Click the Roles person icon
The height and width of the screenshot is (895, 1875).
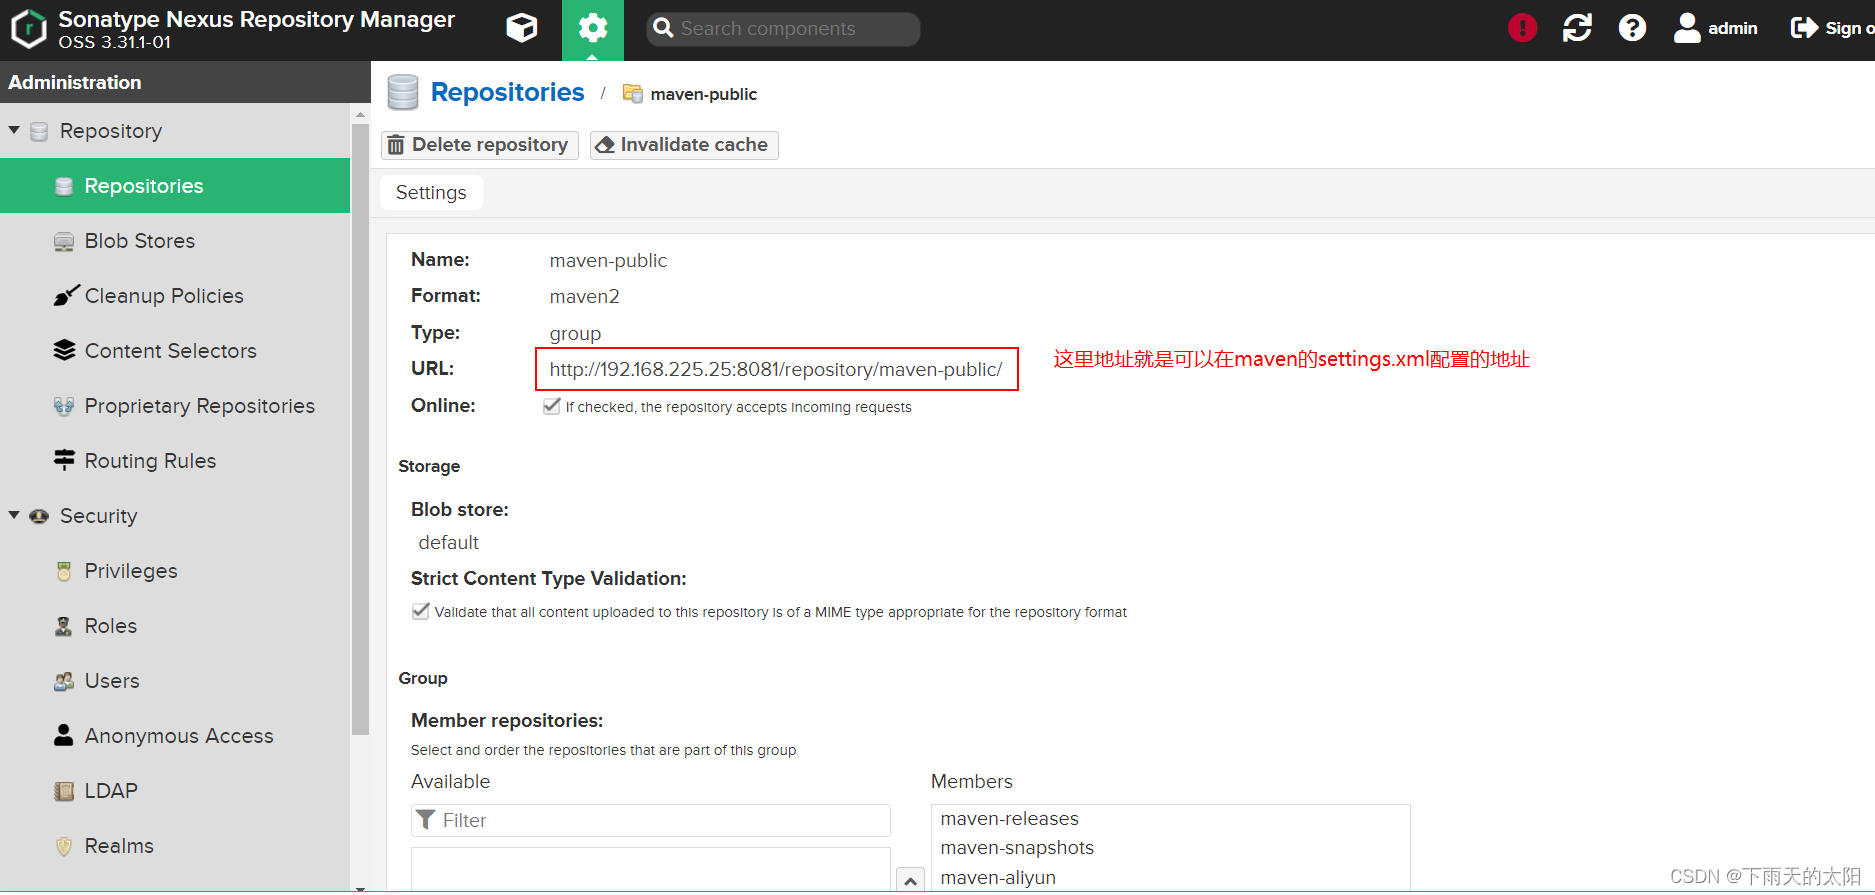point(64,626)
